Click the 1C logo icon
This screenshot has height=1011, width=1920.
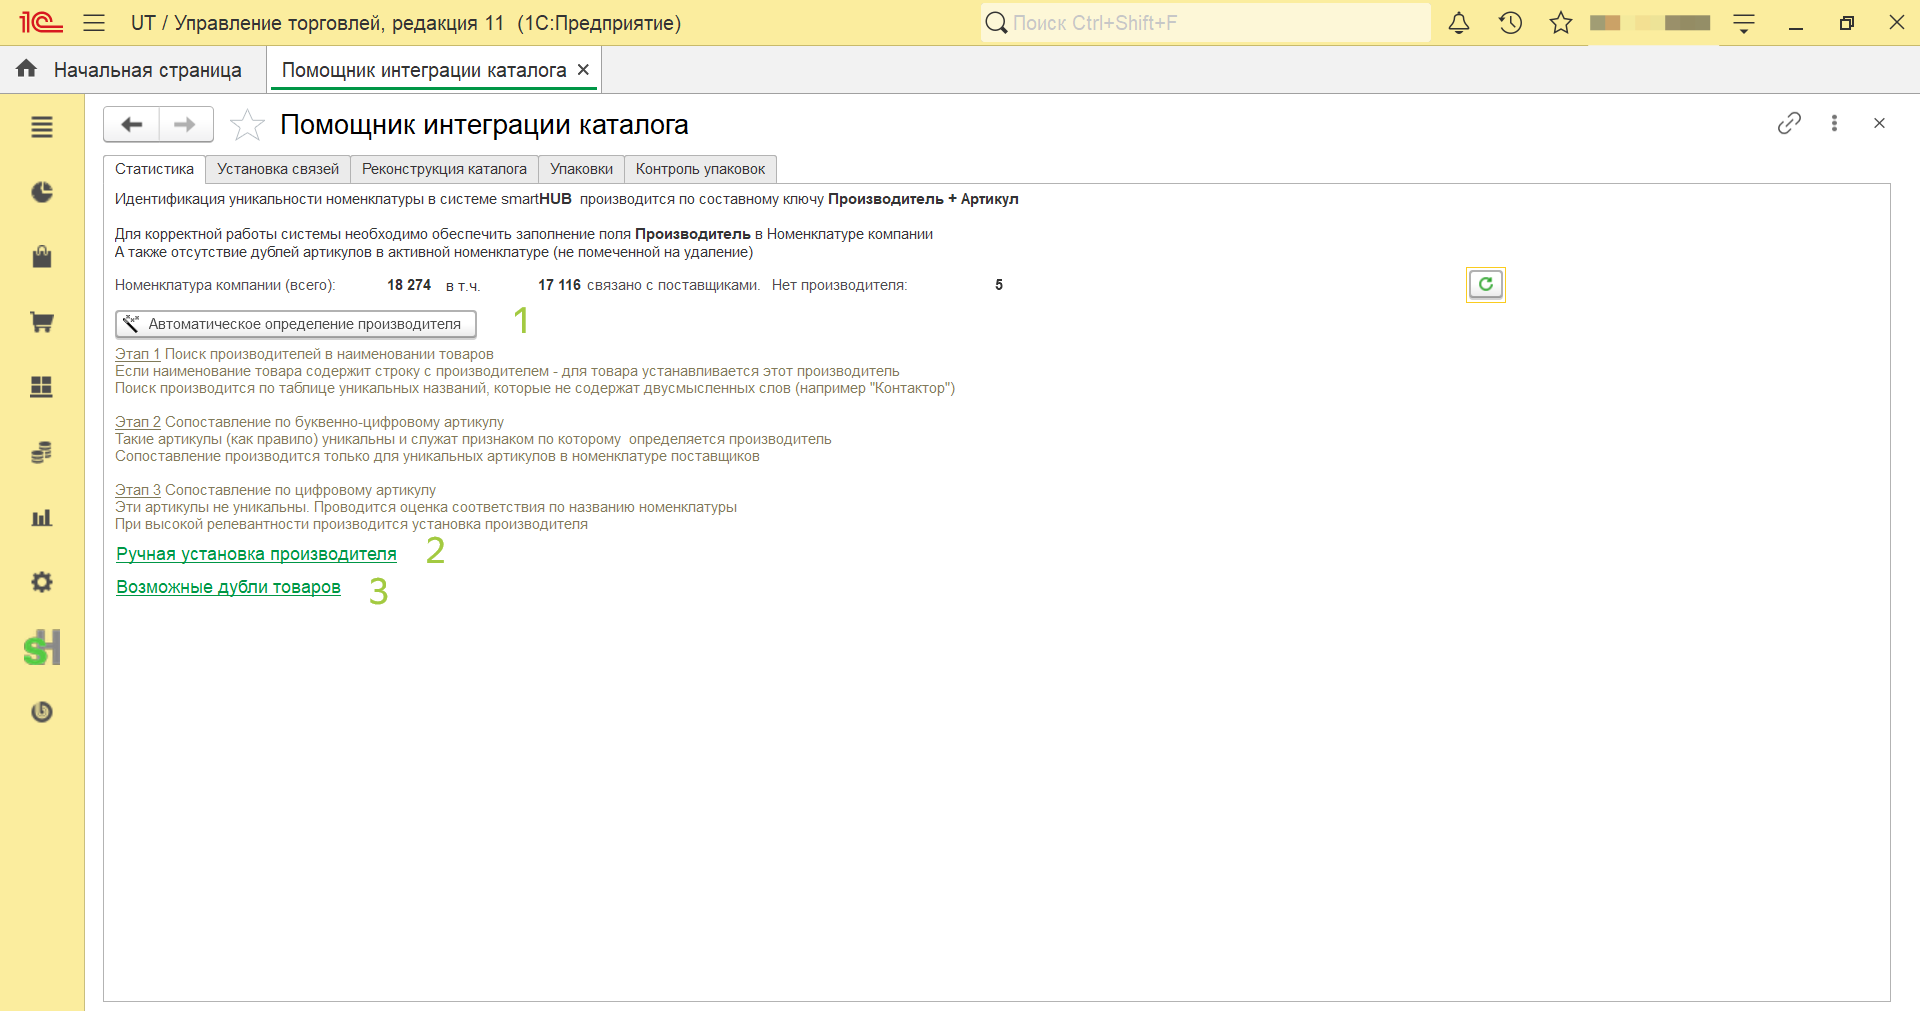(41, 23)
